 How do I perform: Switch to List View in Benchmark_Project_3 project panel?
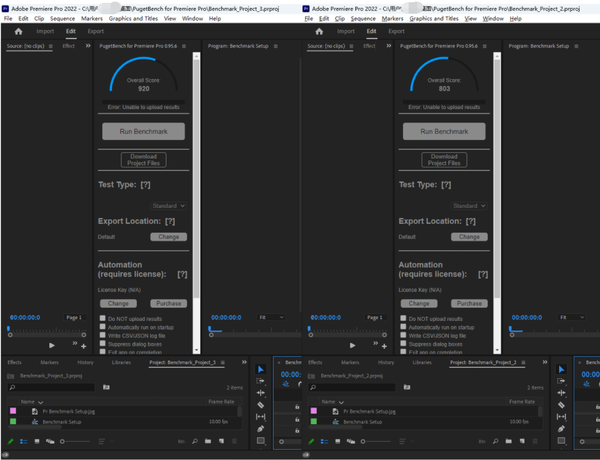pos(24,441)
